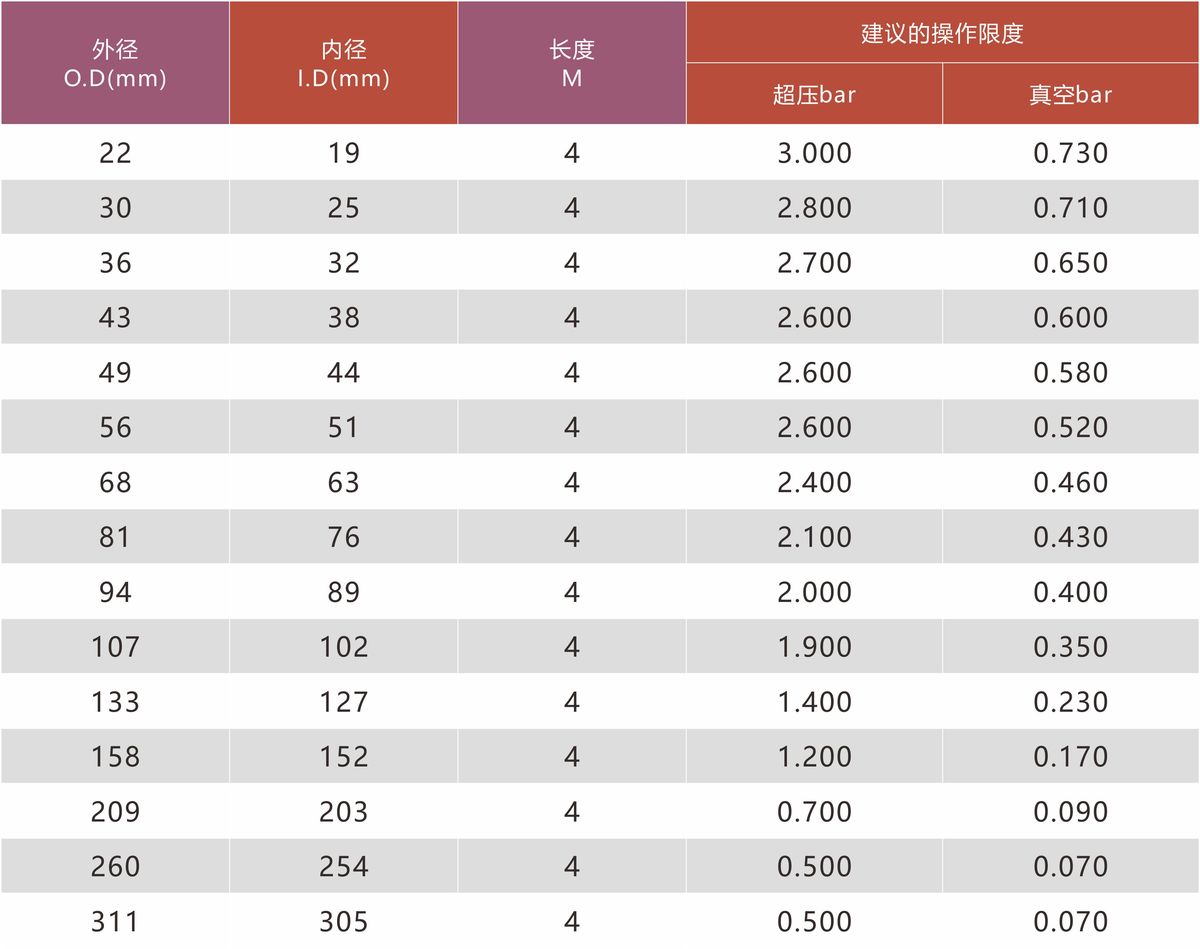Click vacuum value 0.170
The width and height of the screenshot is (1200, 949).
(x=1071, y=757)
